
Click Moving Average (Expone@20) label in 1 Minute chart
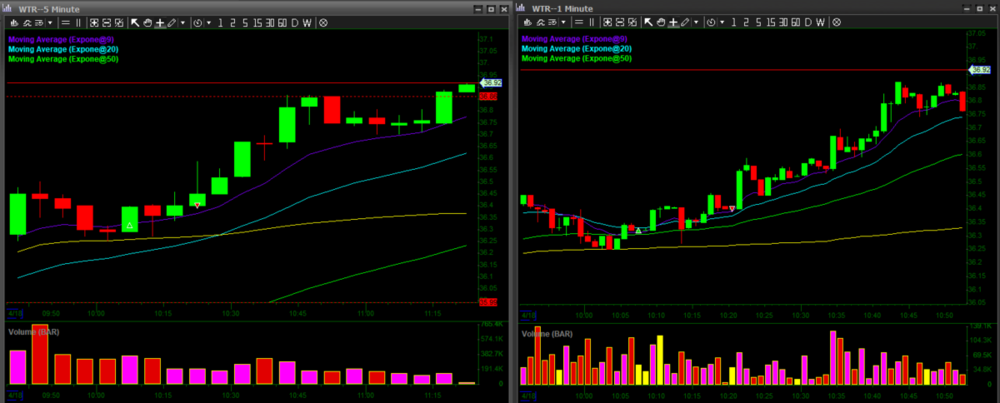575,48
